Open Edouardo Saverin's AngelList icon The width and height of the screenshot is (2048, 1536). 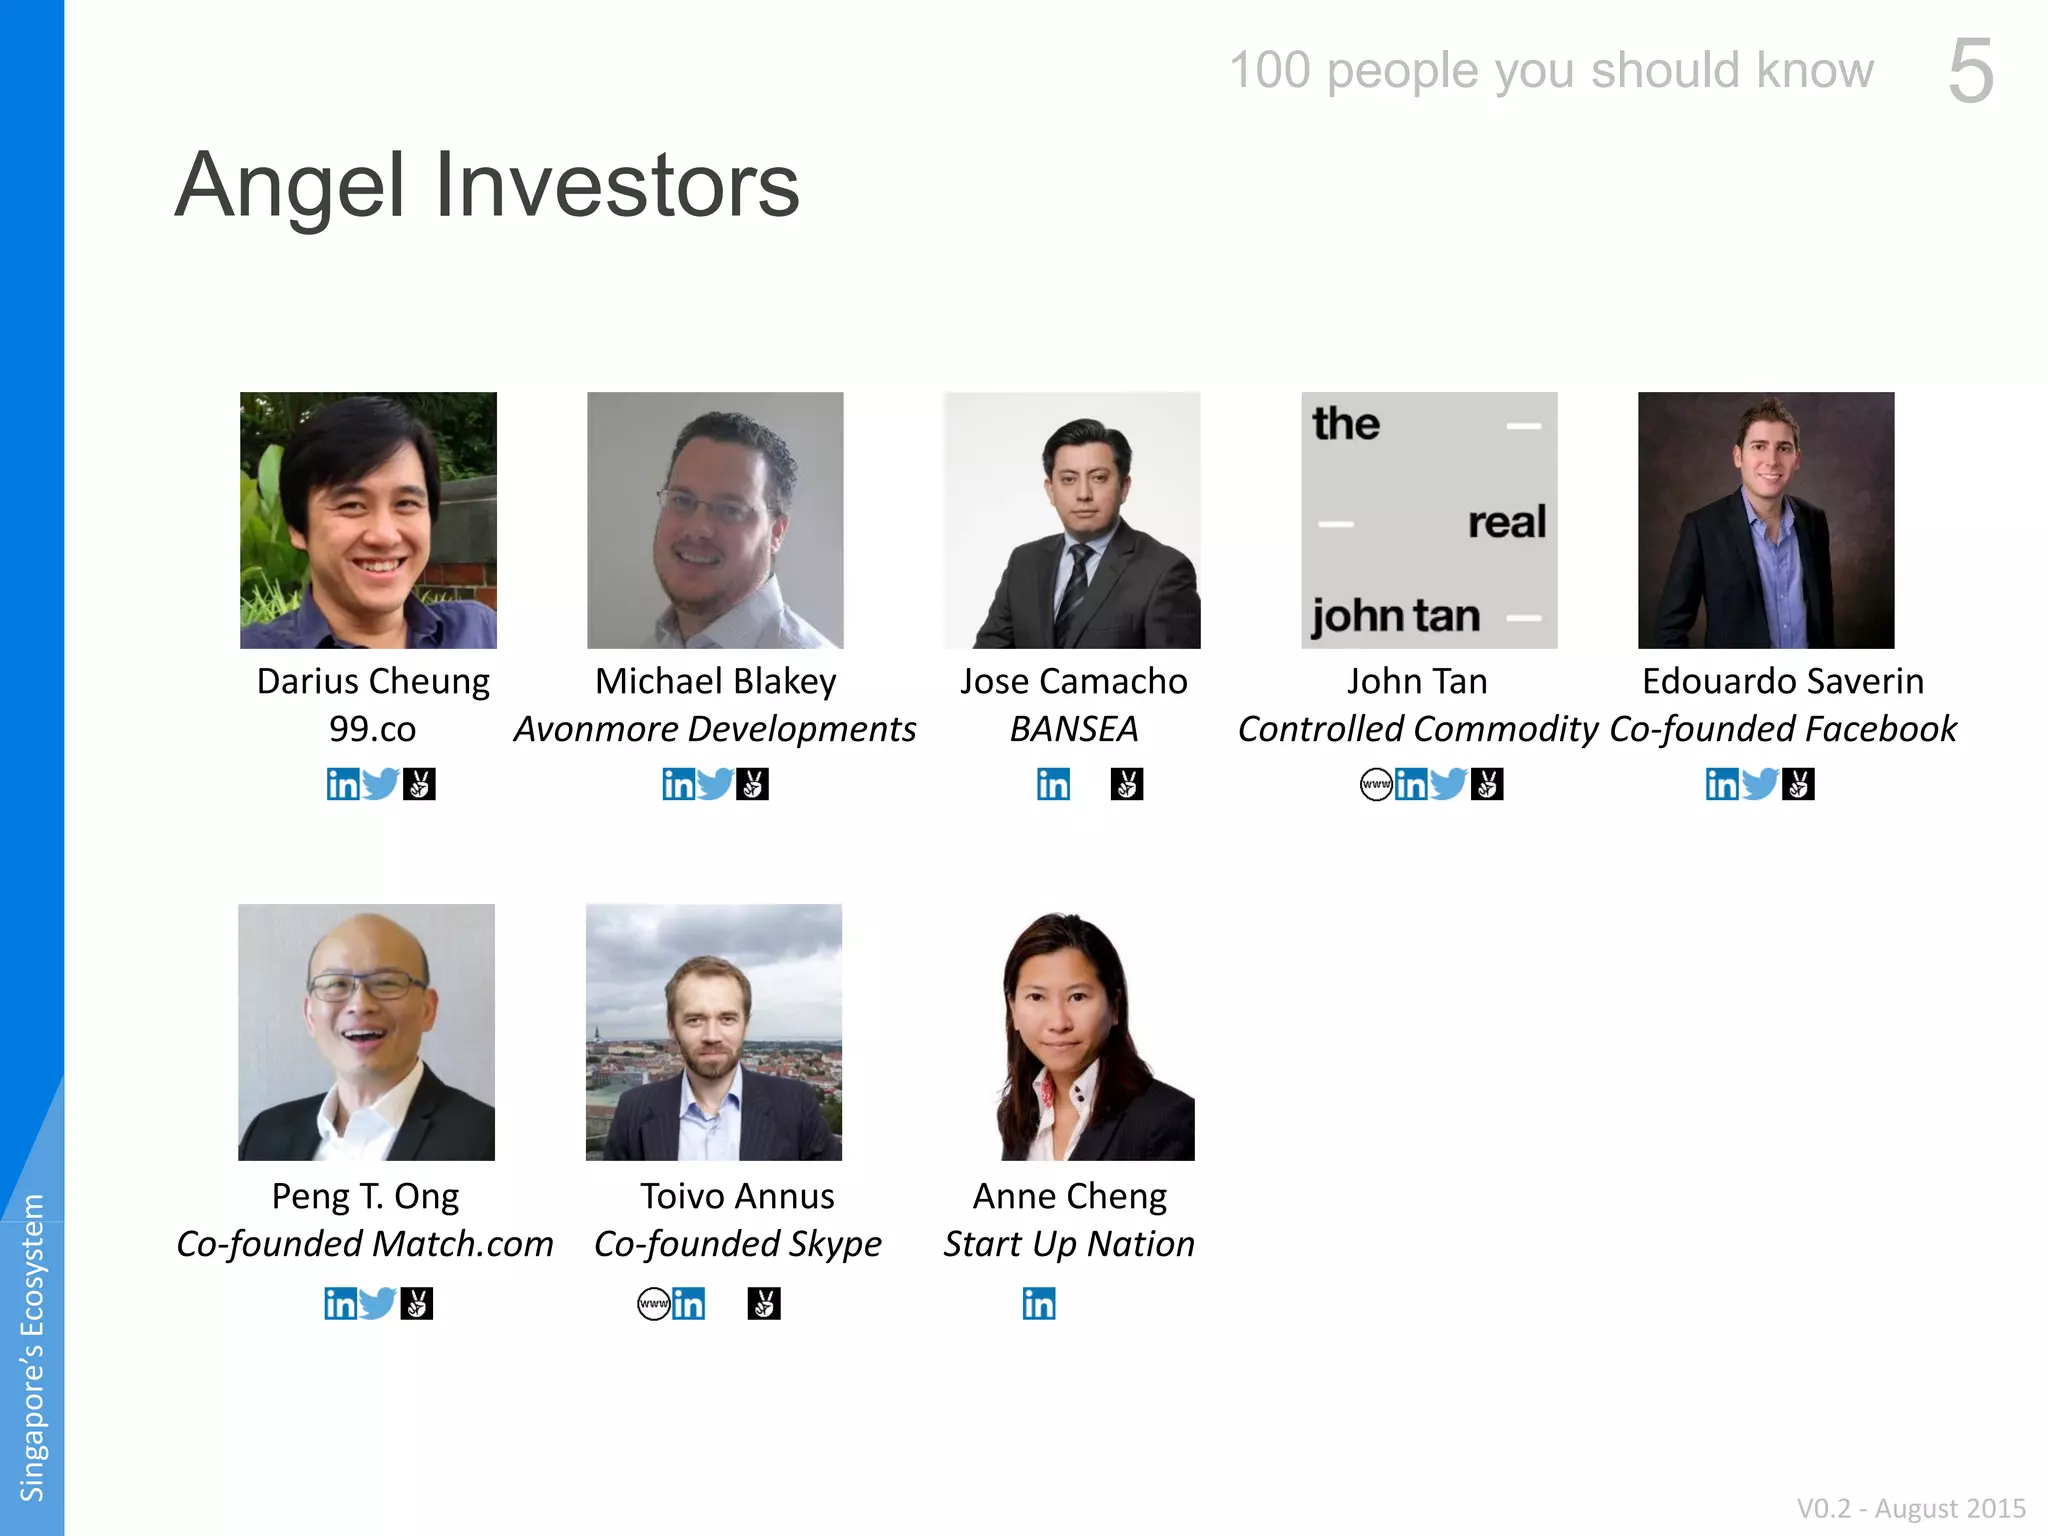point(1798,784)
